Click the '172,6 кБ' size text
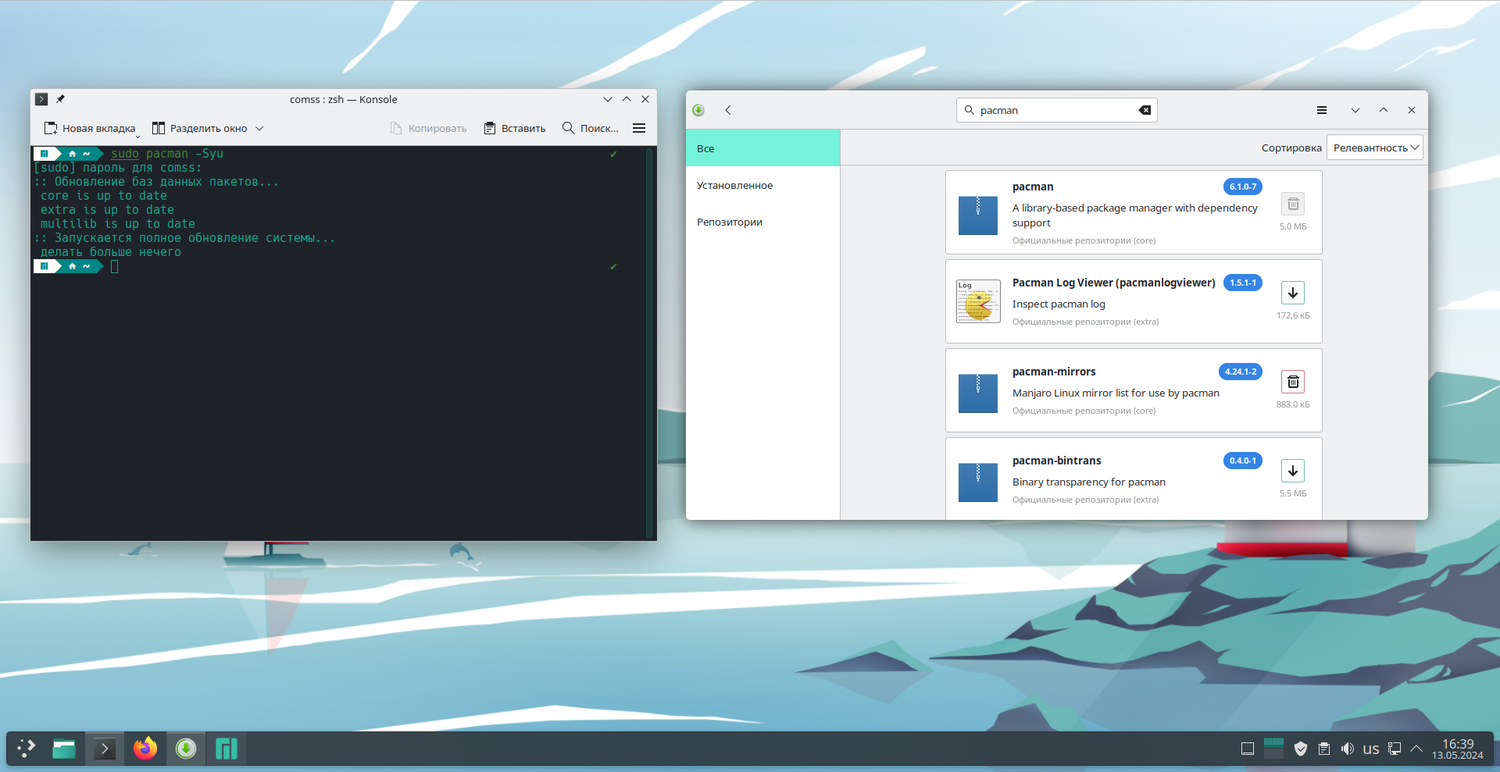This screenshot has width=1500, height=772. pyautogui.click(x=1293, y=316)
